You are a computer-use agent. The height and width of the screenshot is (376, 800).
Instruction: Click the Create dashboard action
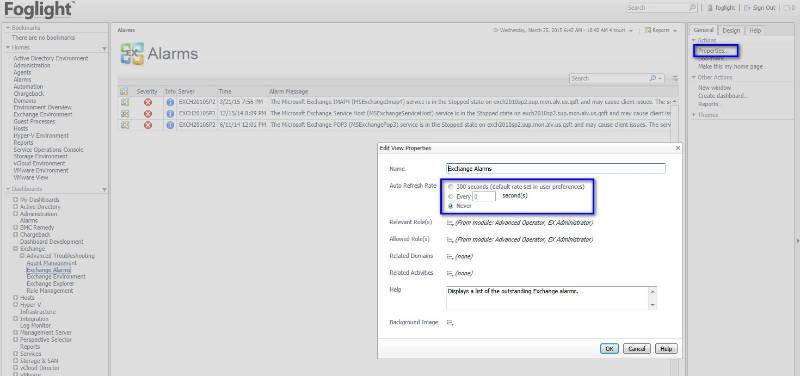[x=723, y=96]
